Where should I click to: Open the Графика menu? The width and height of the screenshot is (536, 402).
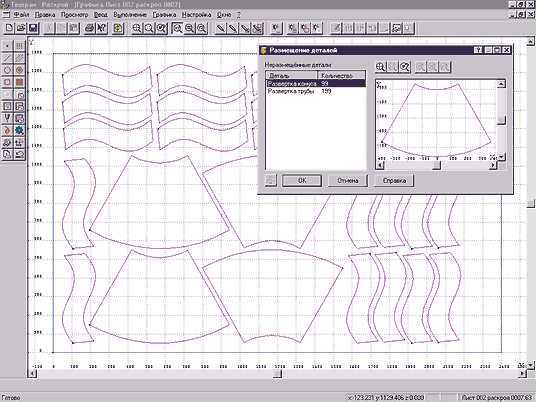point(164,15)
